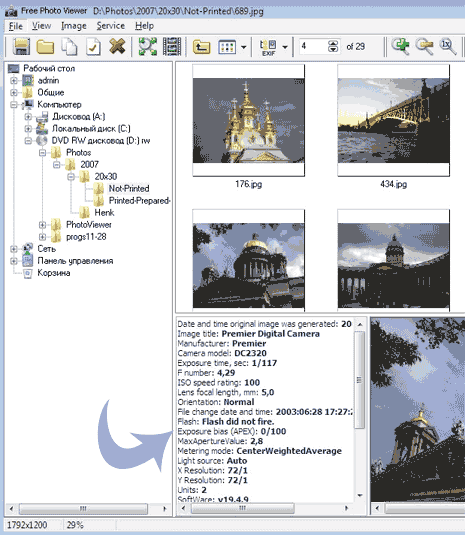Click the image number field showing 4

coord(313,46)
